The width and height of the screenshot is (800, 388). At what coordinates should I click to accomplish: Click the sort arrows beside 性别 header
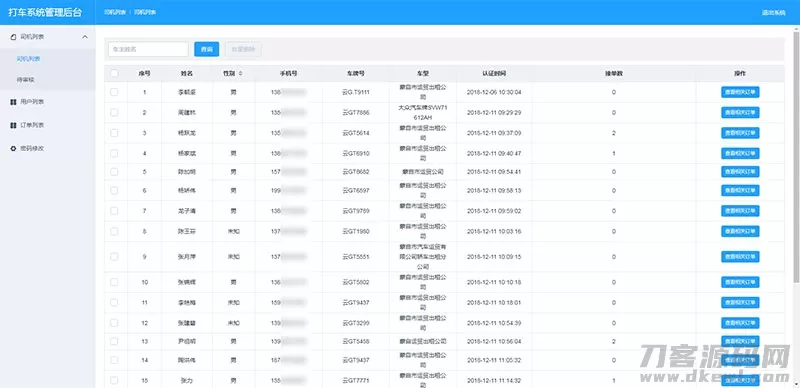pos(240,74)
